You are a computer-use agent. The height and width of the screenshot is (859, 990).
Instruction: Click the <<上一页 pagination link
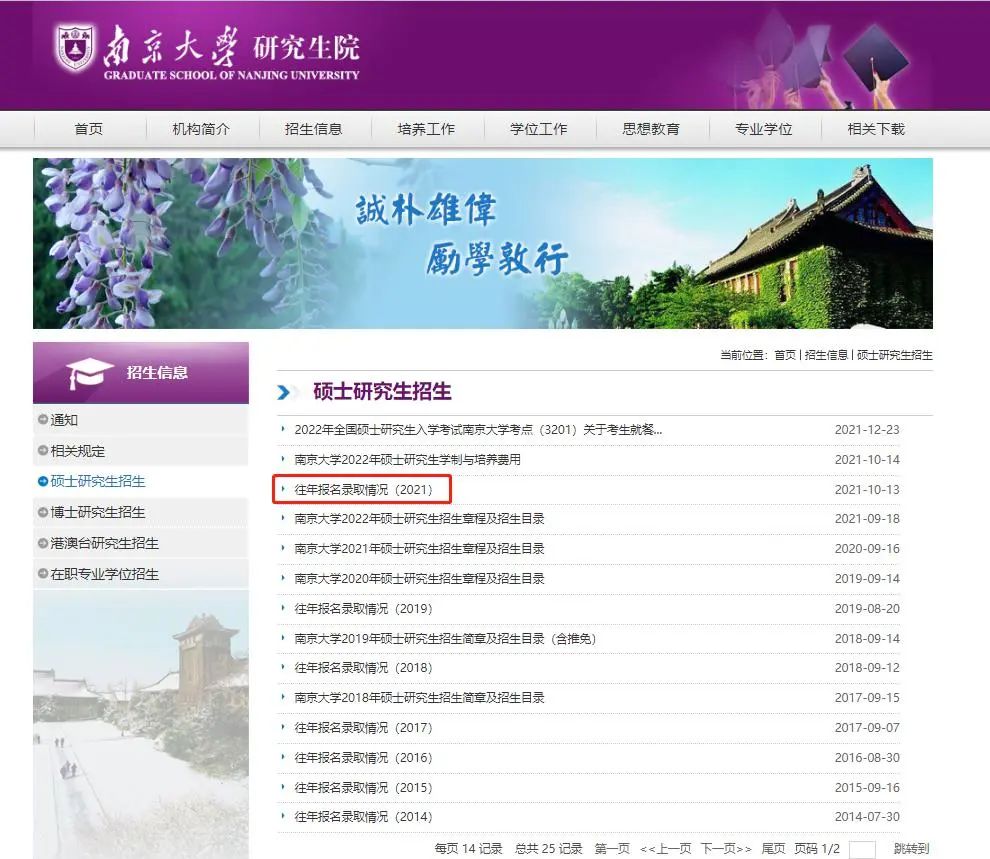pos(665,849)
